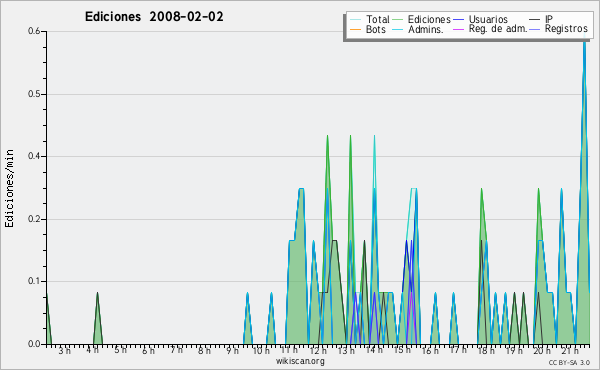Click the blue Usuarios legend color line
This screenshot has height=370, width=600.
(458, 20)
